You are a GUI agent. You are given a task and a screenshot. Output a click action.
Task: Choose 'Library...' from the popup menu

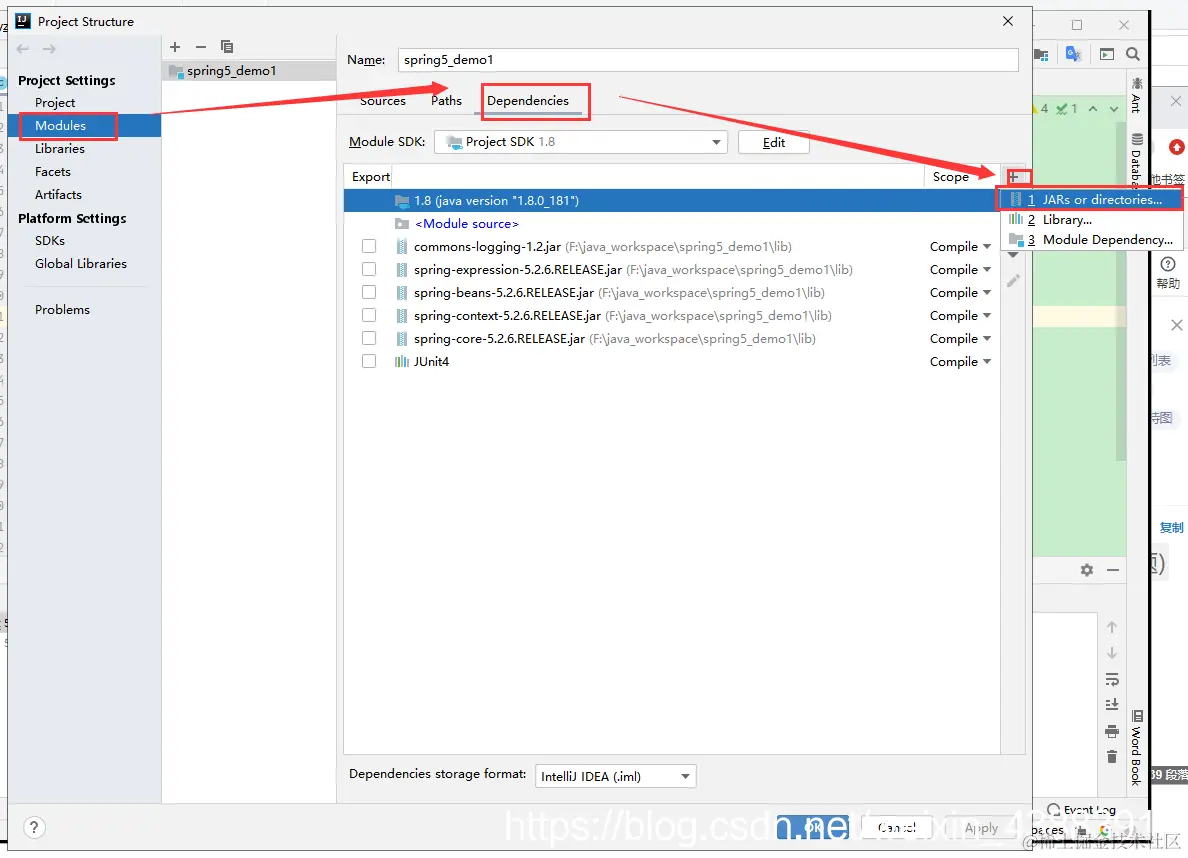click(x=1091, y=220)
